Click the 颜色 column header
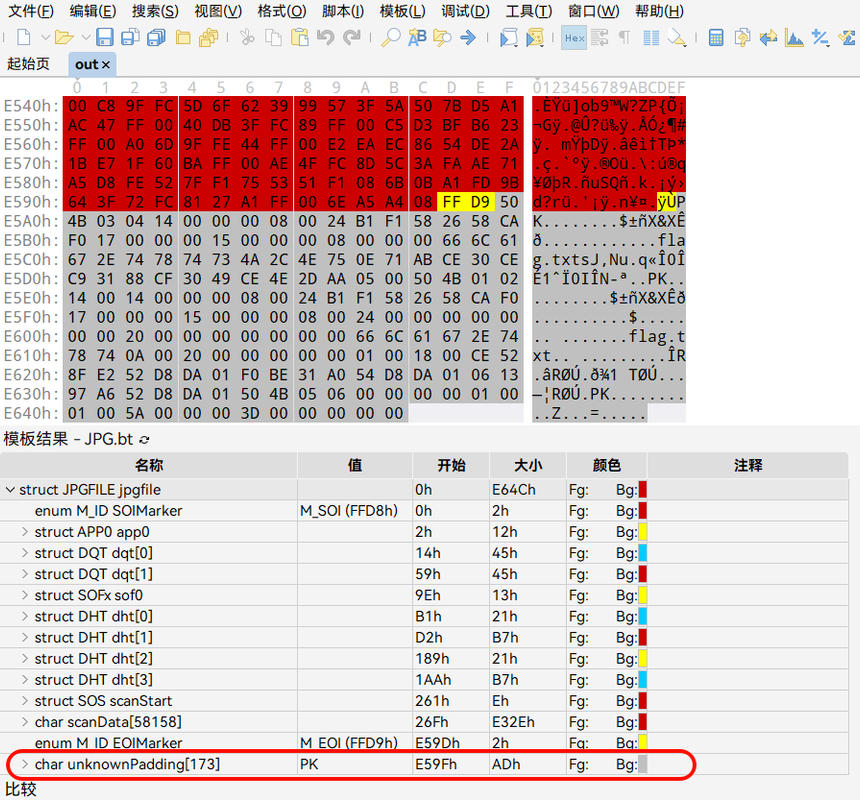This screenshot has height=800, width=860. [607, 466]
